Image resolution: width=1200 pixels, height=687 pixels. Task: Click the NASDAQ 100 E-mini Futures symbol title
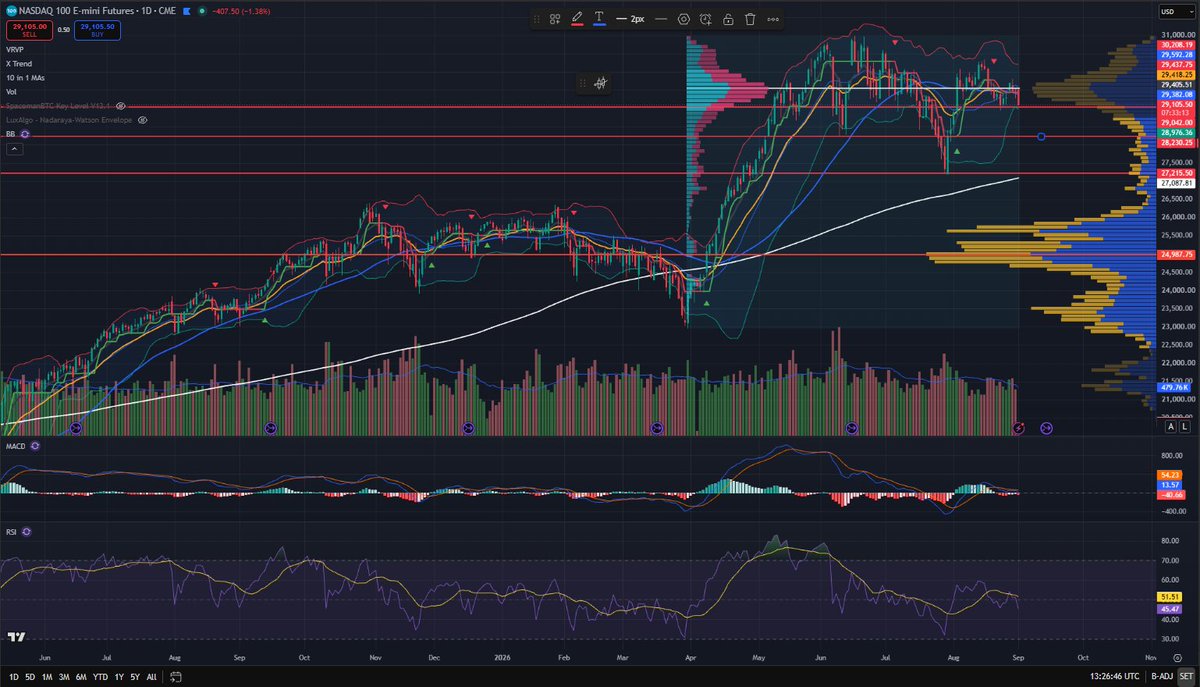(74, 10)
